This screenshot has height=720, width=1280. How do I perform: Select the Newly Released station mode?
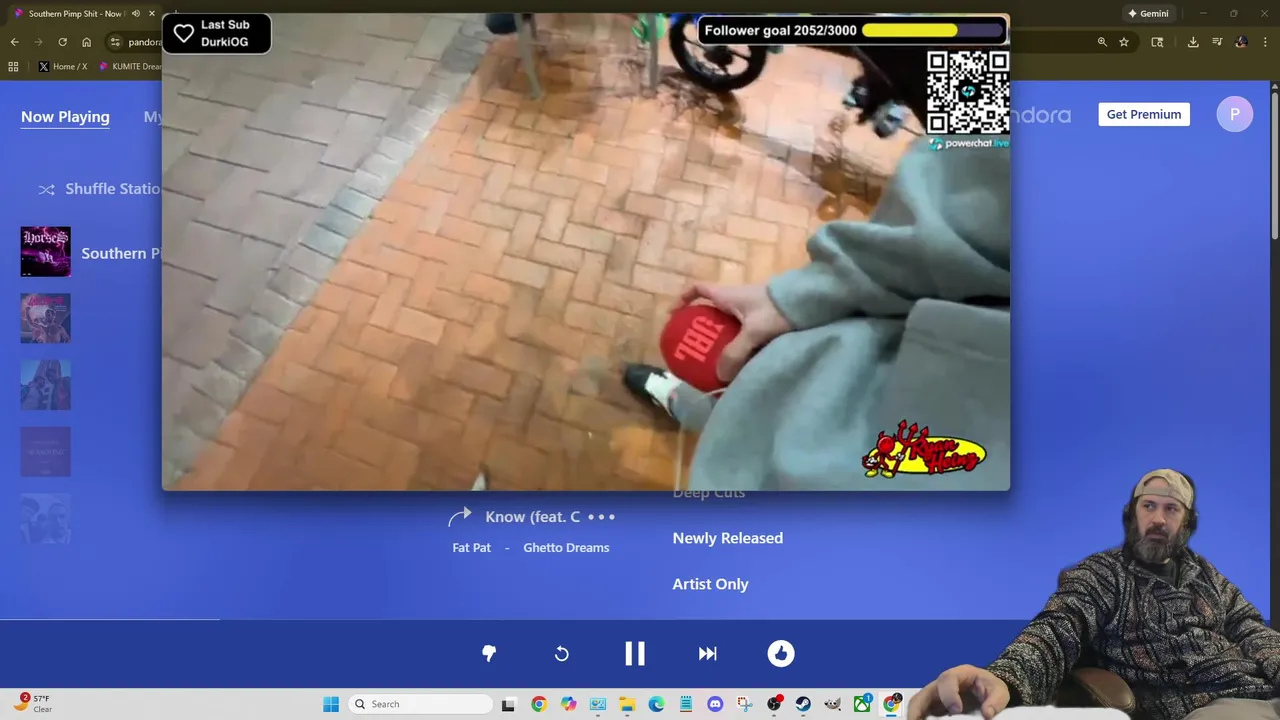click(728, 538)
